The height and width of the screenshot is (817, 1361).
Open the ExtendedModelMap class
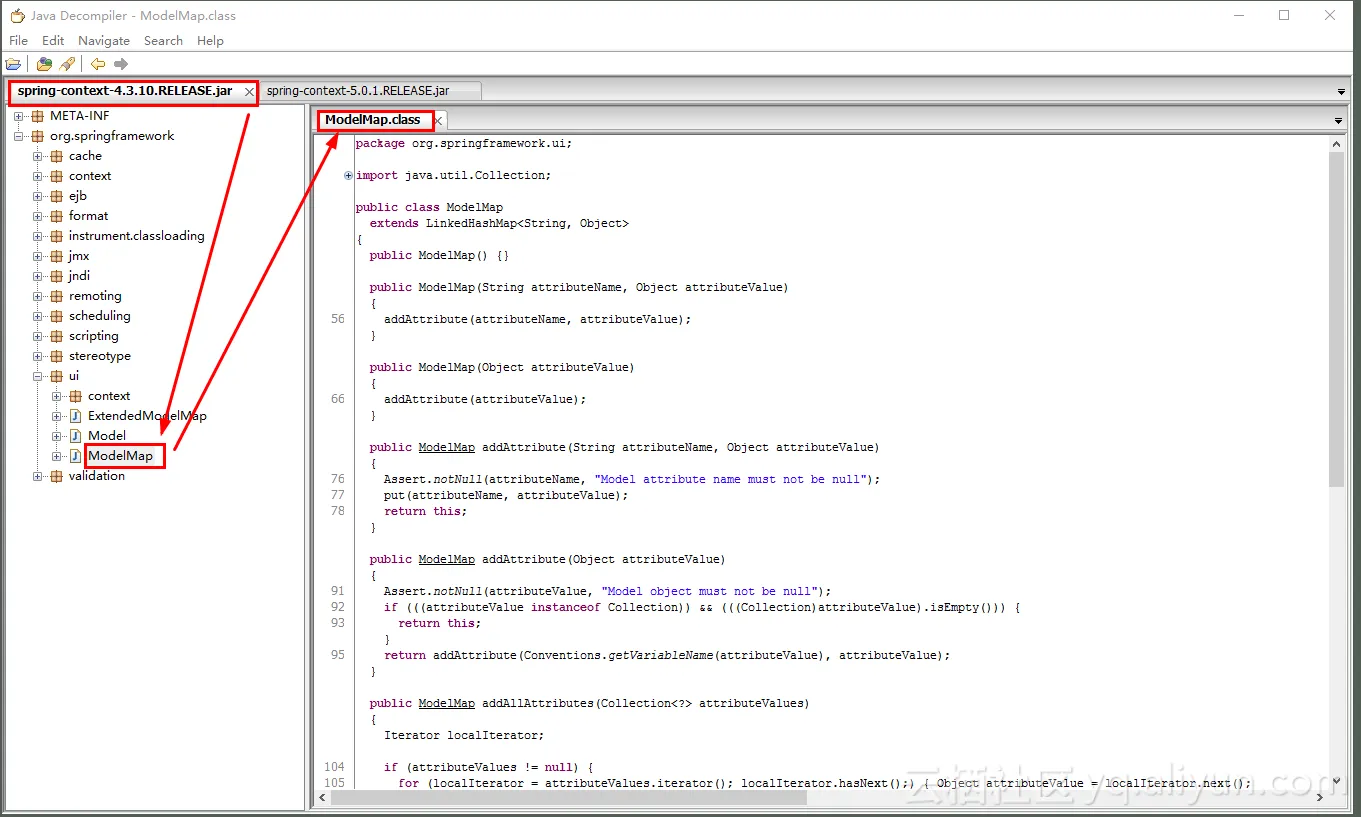click(x=147, y=416)
